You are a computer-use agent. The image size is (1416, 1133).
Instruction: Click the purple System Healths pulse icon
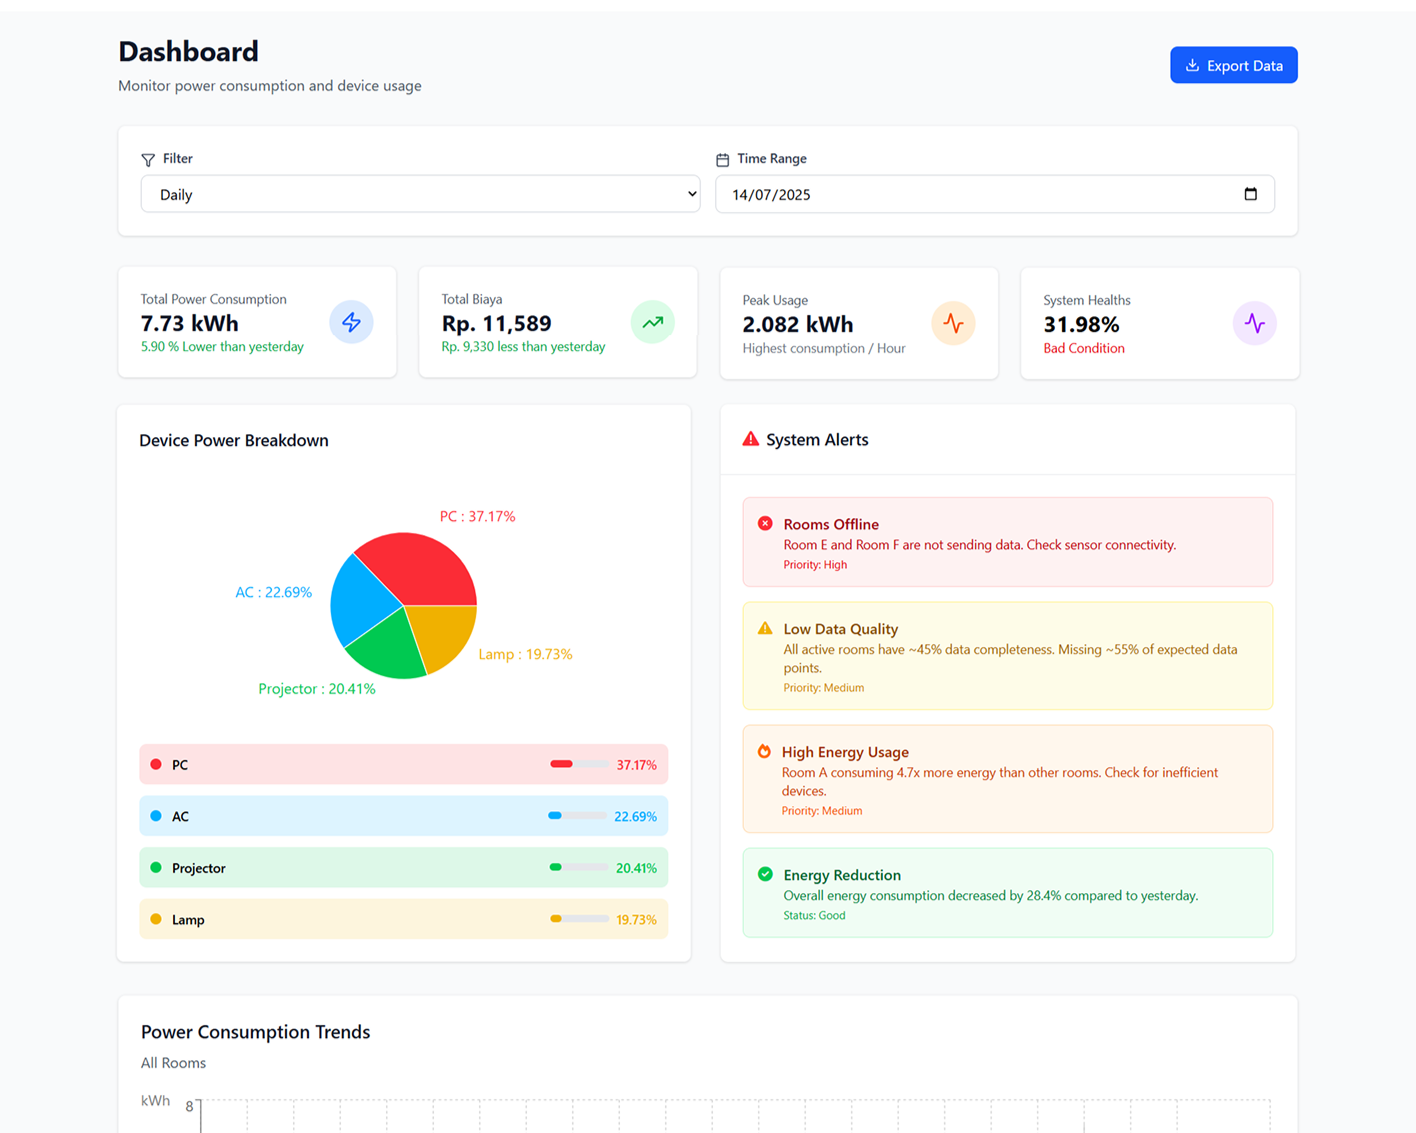coord(1254,323)
